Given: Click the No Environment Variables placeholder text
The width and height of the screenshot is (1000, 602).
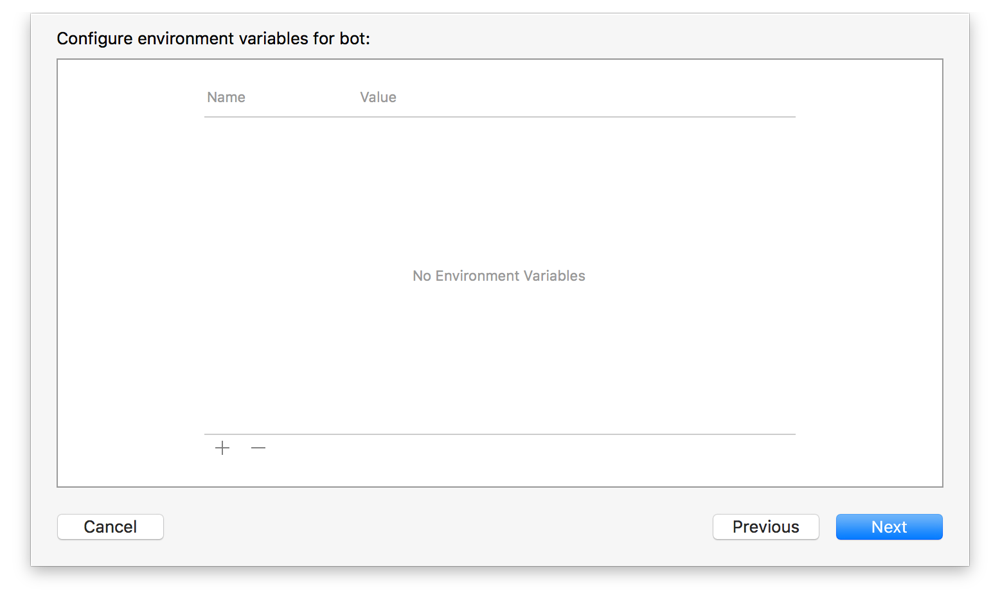Looking at the screenshot, I should pyautogui.click(x=498, y=276).
